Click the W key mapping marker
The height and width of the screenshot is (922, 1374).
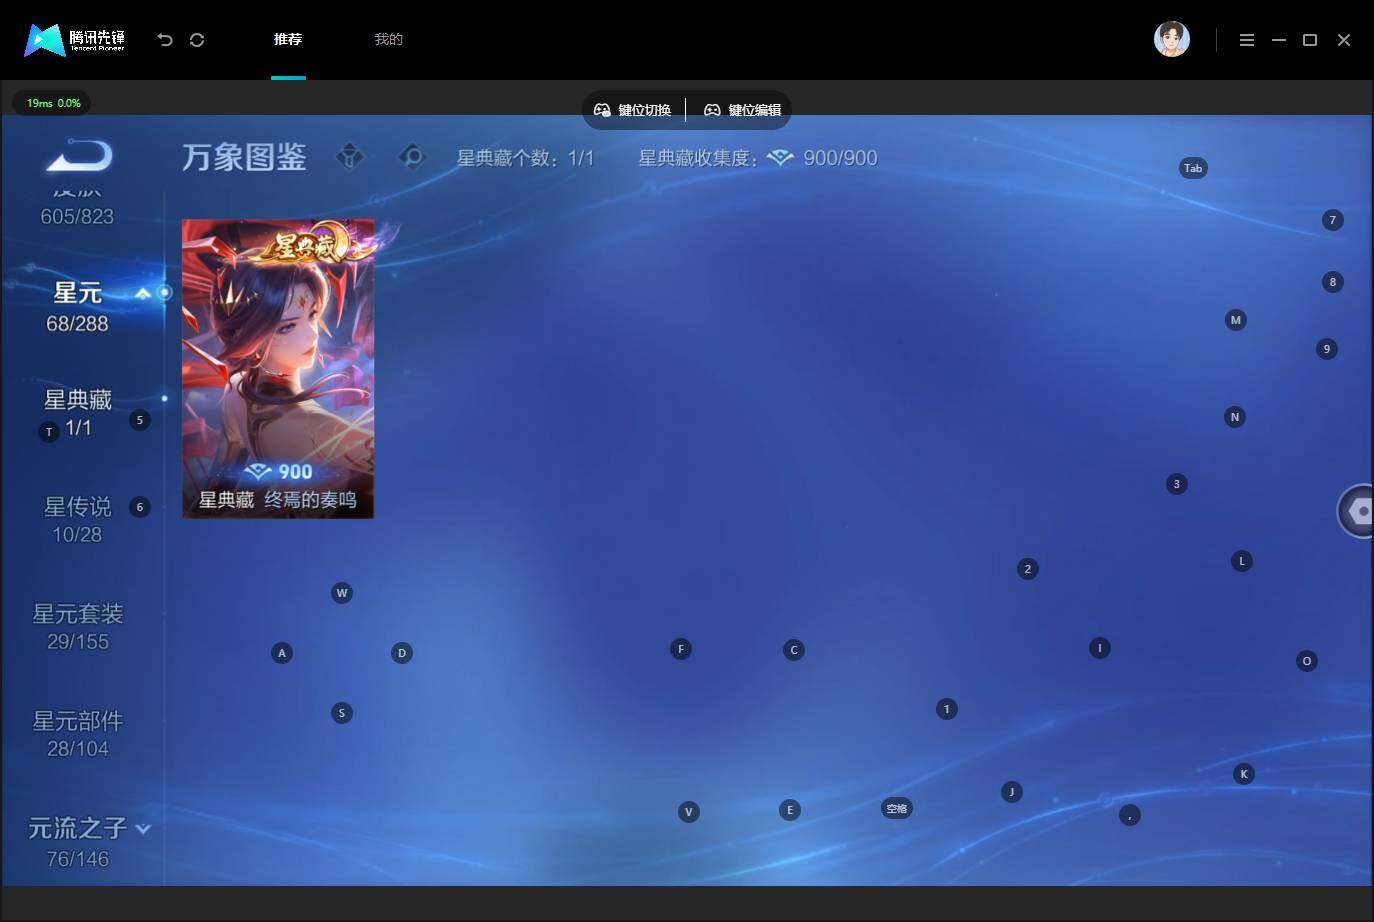click(342, 593)
